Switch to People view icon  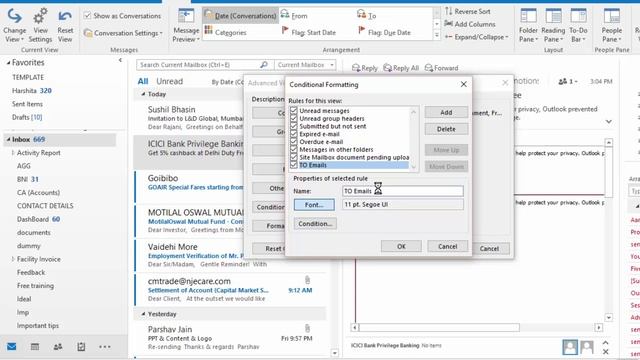pyautogui.click(x=58, y=347)
